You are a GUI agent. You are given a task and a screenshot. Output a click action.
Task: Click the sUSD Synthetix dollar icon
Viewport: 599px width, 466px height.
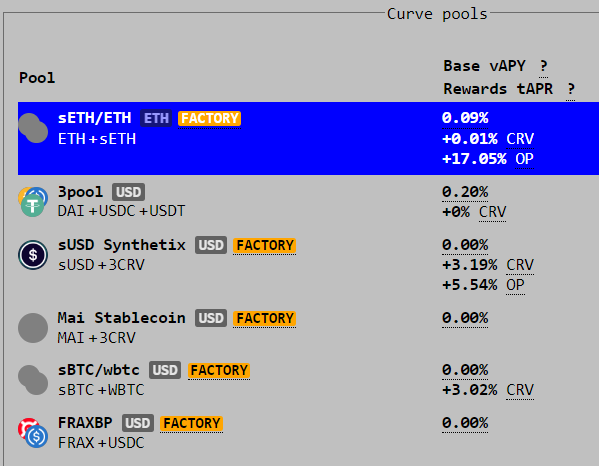tap(33, 255)
